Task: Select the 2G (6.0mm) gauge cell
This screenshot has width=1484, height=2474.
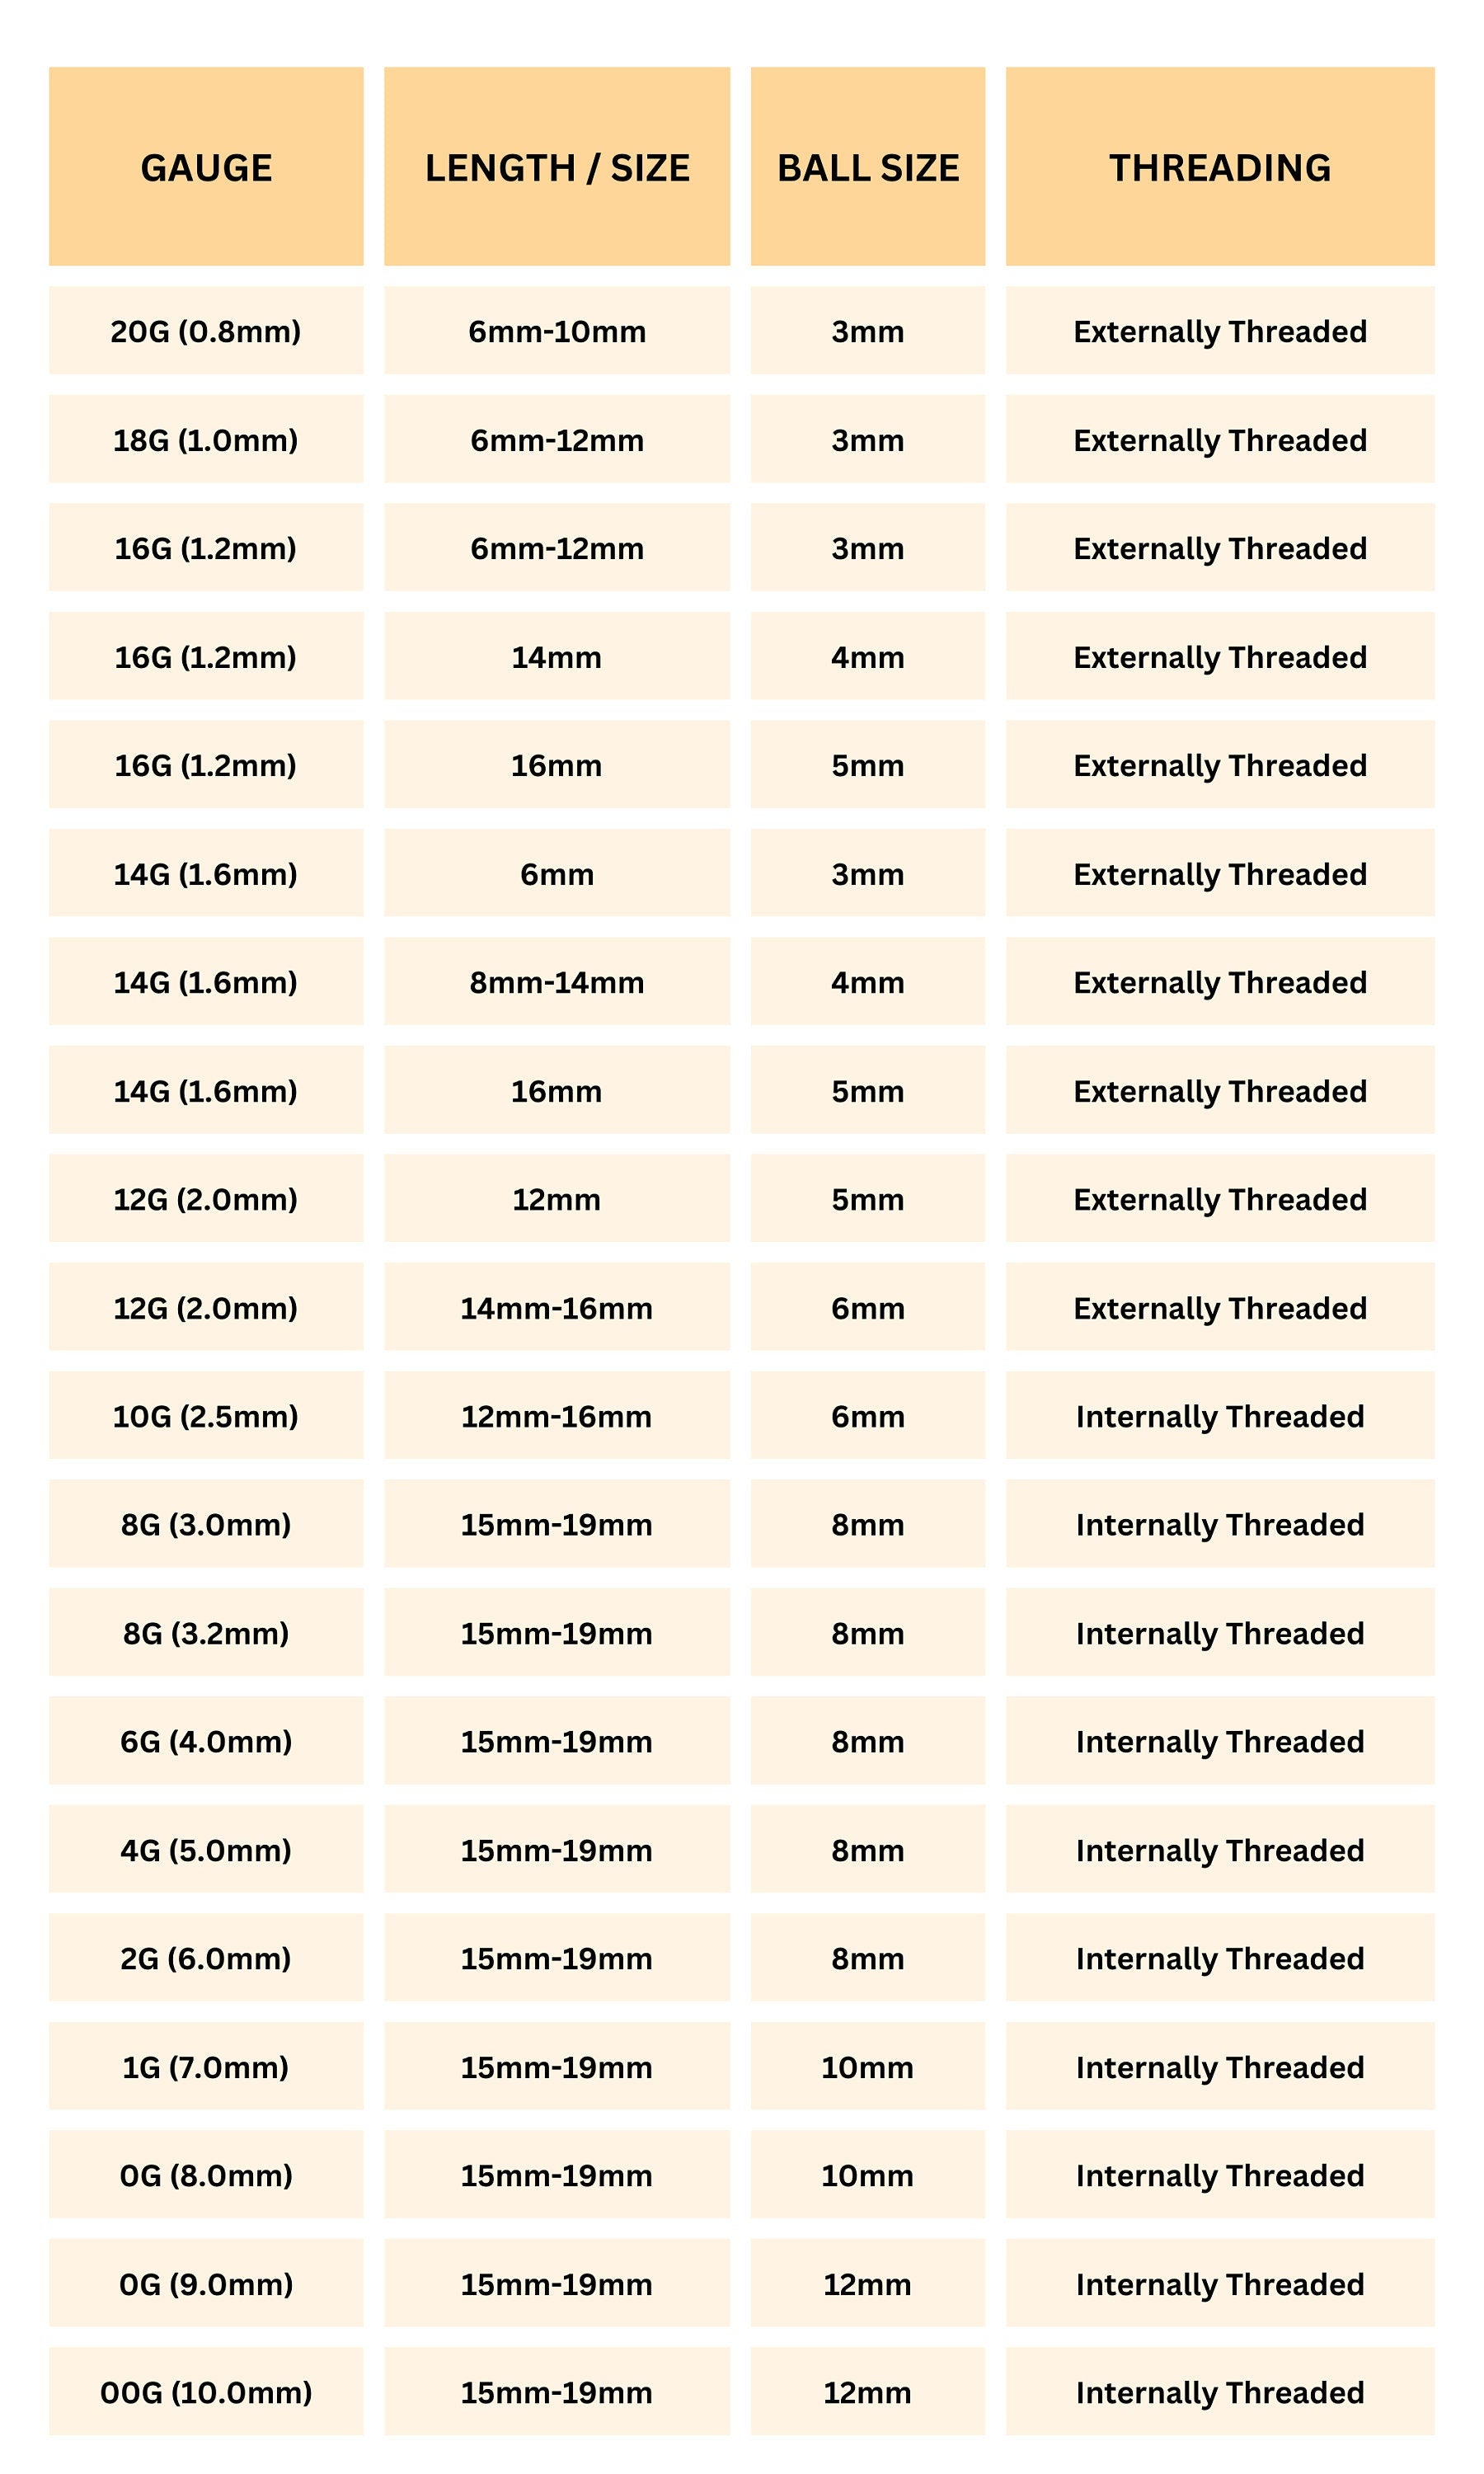Action: pos(206,1958)
